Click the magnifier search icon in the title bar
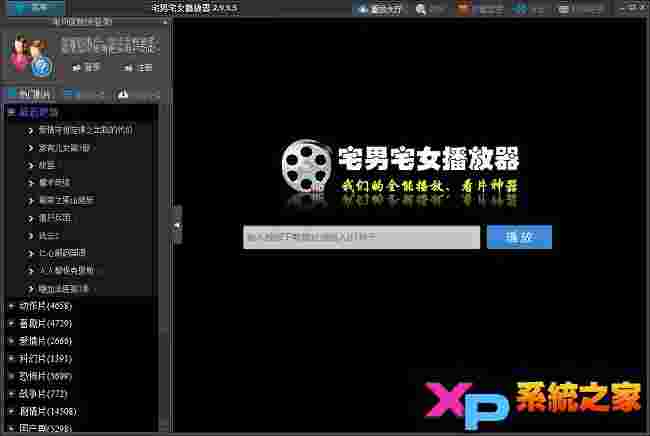The height and width of the screenshot is (436, 650). coord(420,9)
